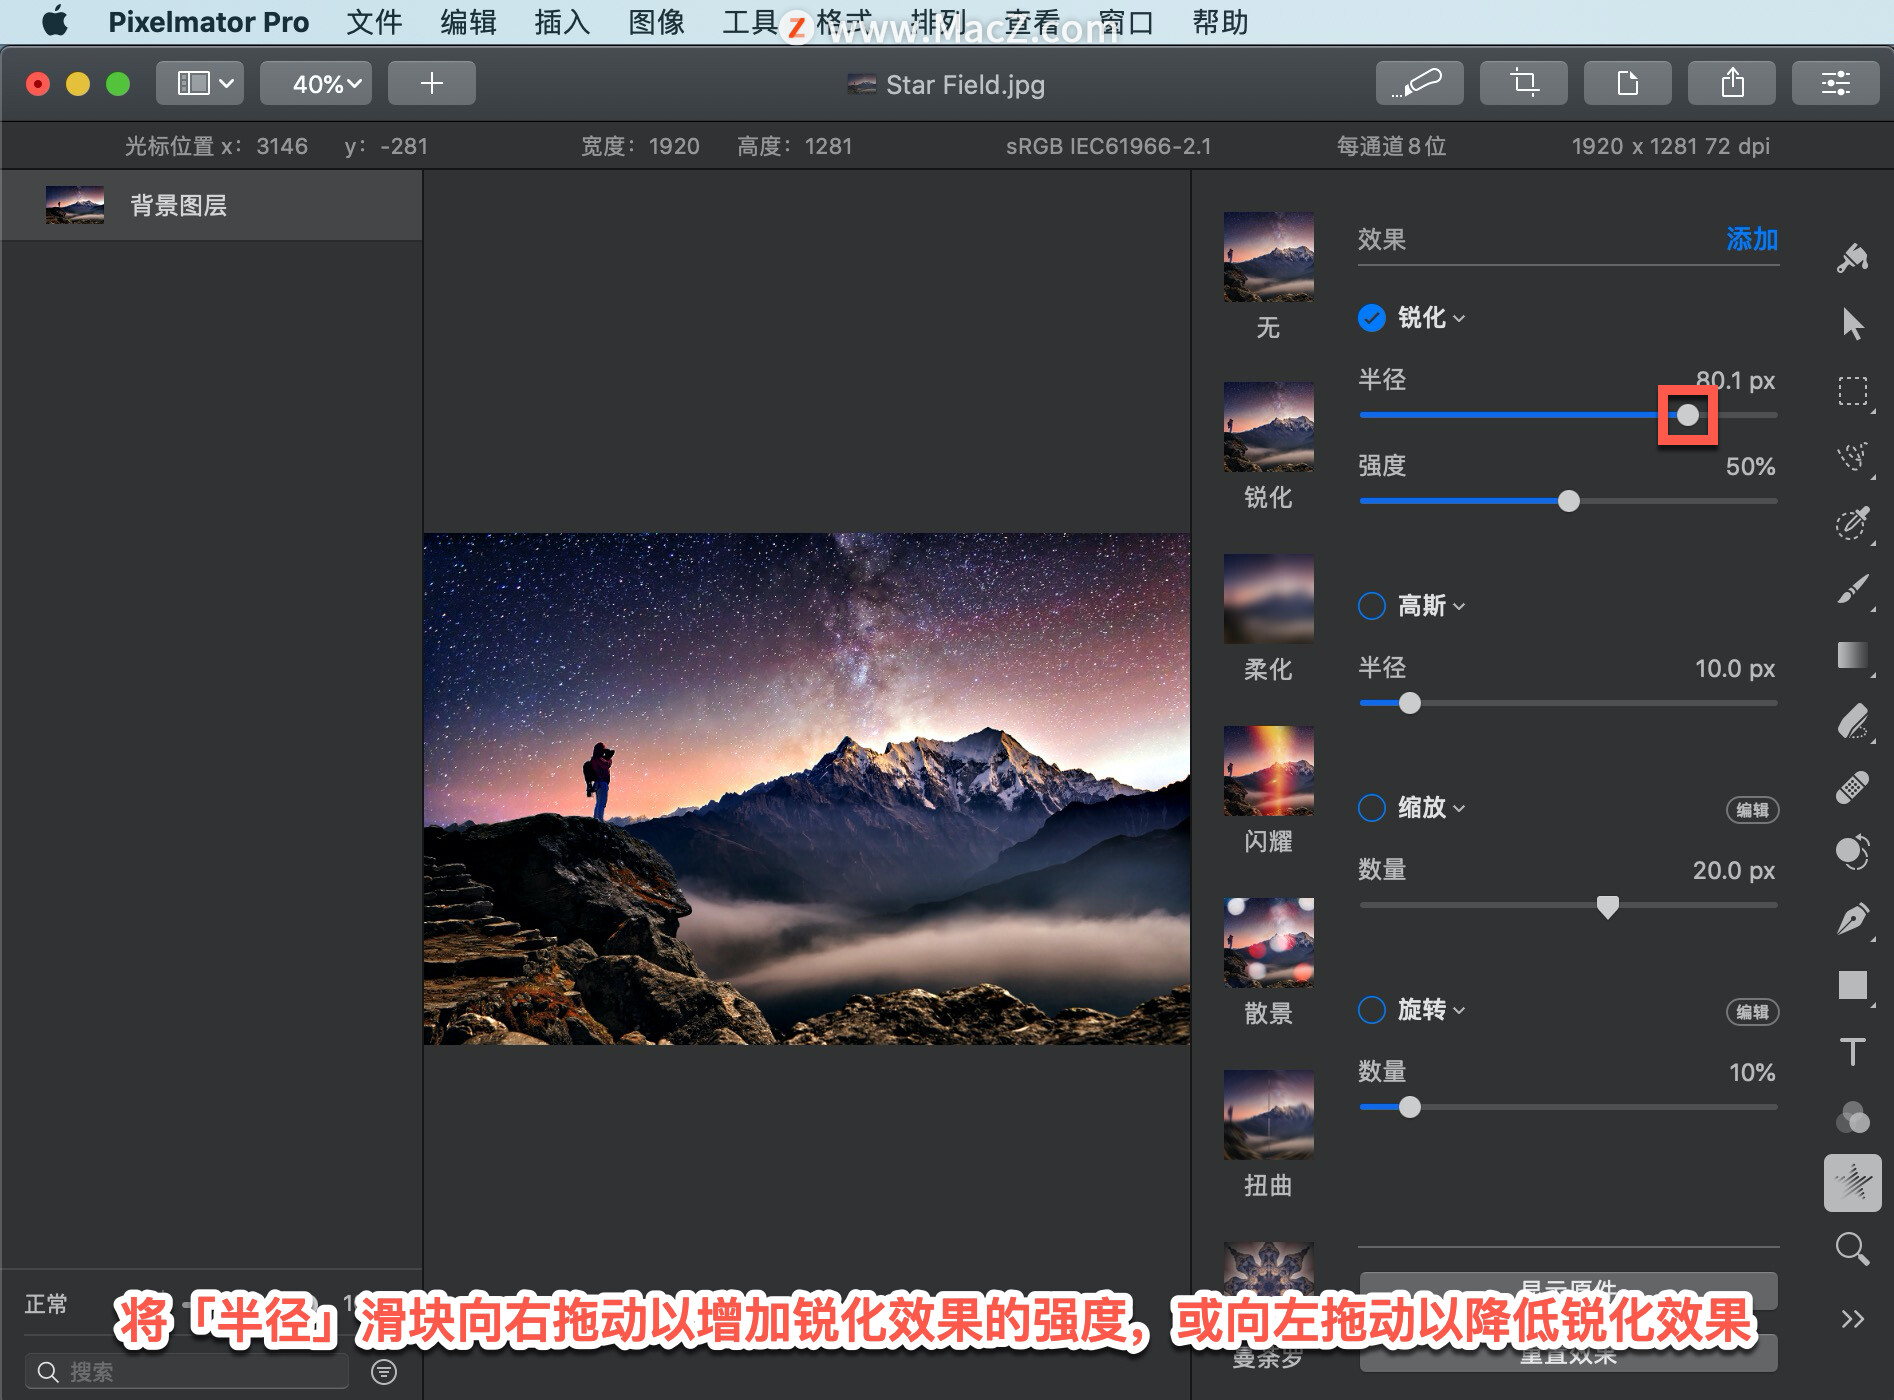Screen dimensions: 1894x1400
Task: Click the Star Field.jpg title
Action: 964,85
